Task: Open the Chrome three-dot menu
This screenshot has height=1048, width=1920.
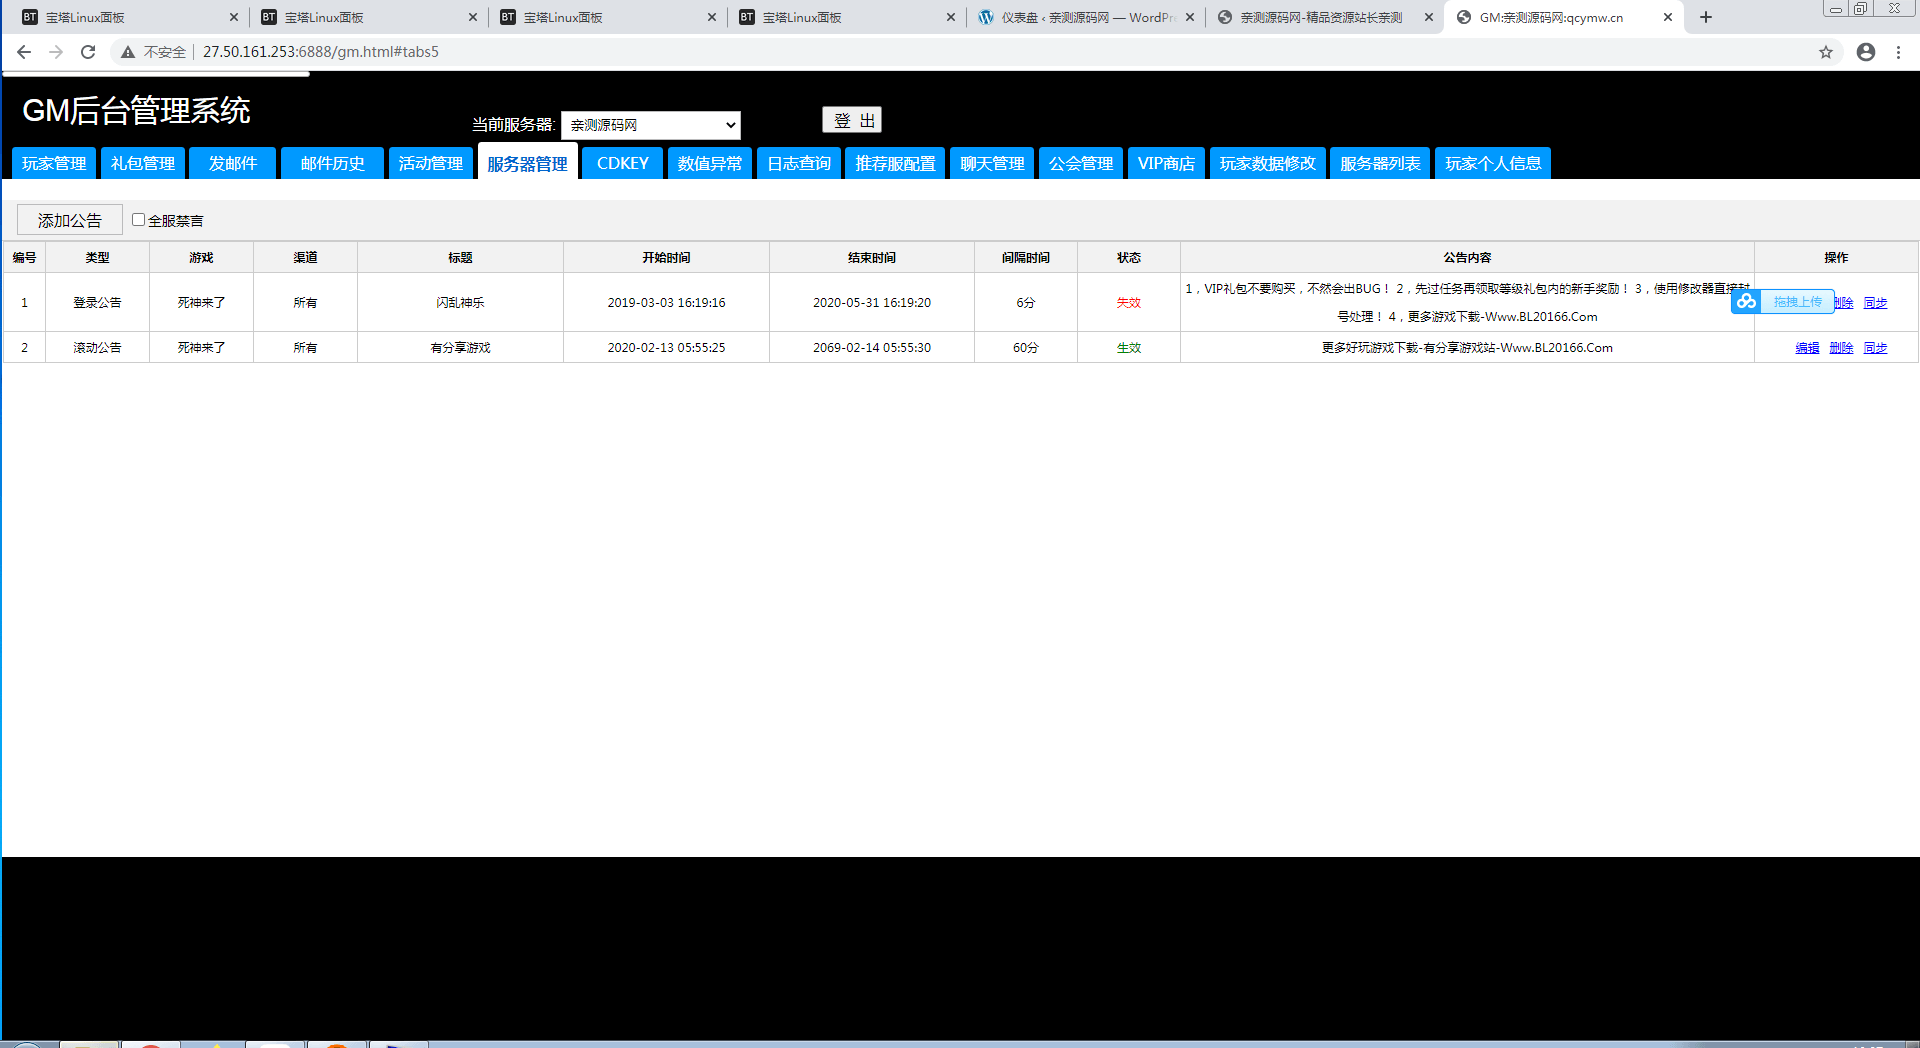Action: pyautogui.click(x=1899, y=52)
